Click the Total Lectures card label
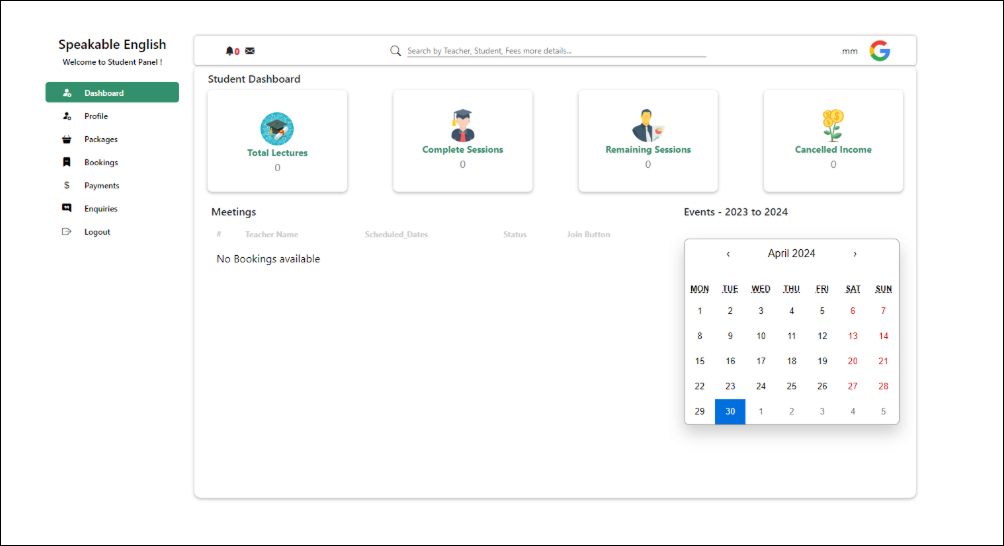 coord(277,153)
